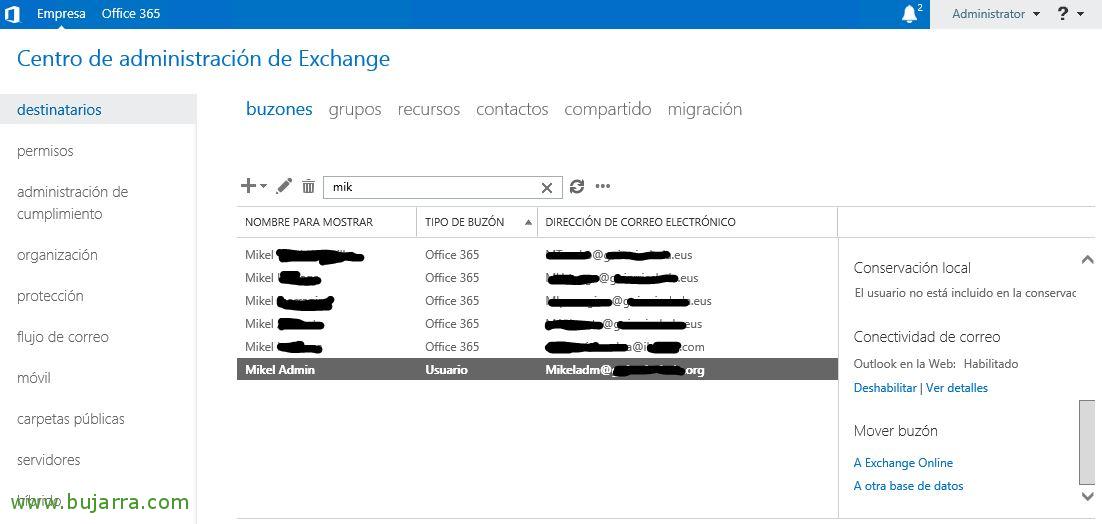The height and width of the screenshot is (524, 1102).
Task: Click the Office logo icon
Action: [x=13, y=14]
